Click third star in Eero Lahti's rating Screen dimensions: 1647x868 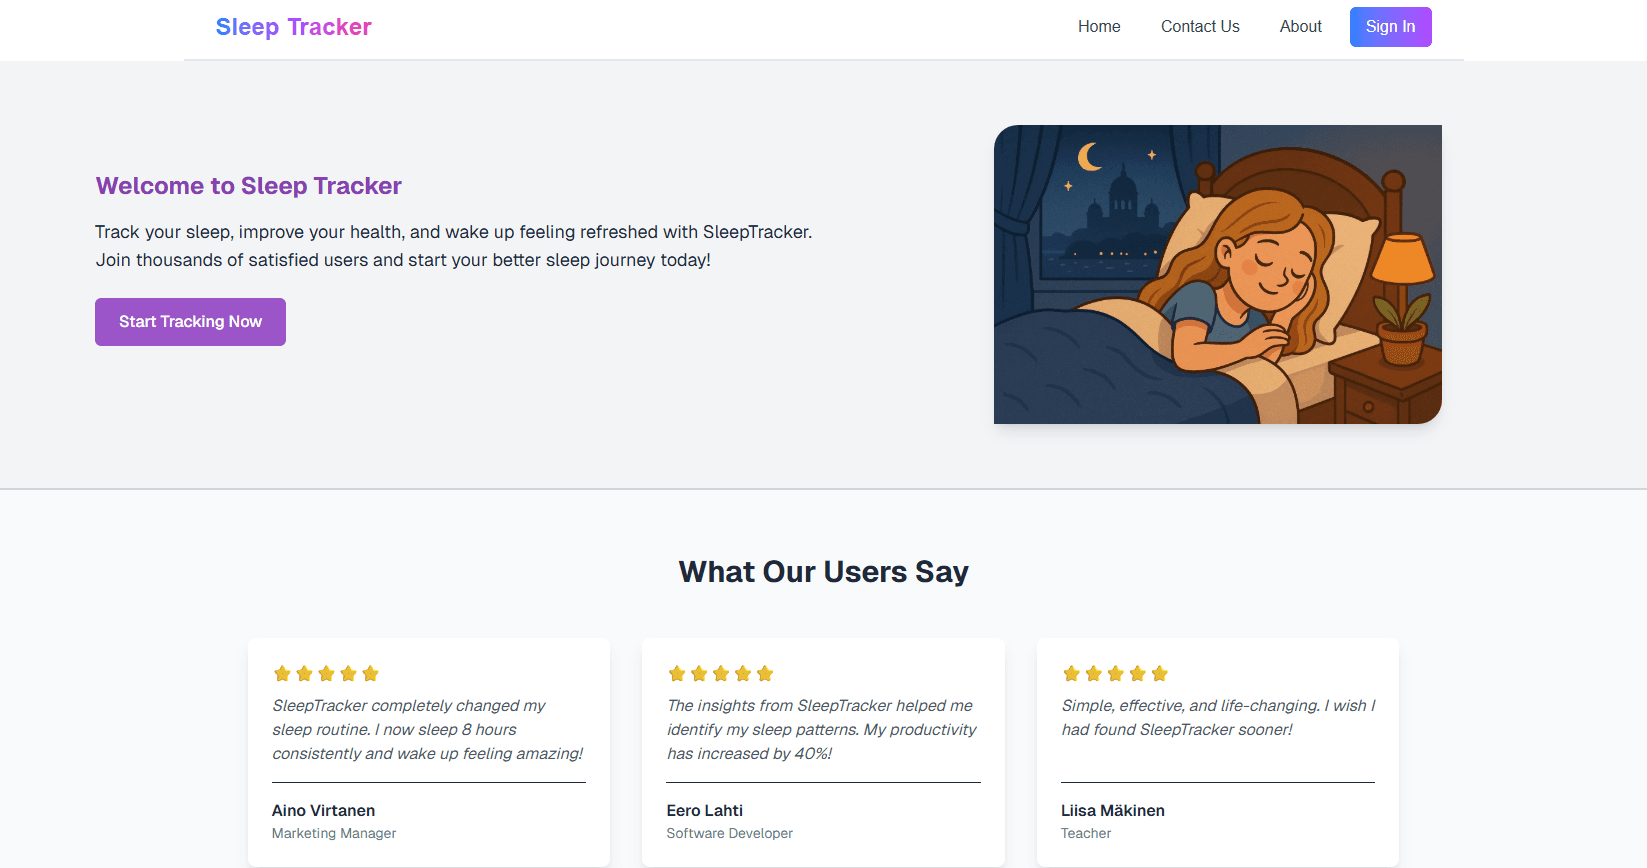[721, 674]
